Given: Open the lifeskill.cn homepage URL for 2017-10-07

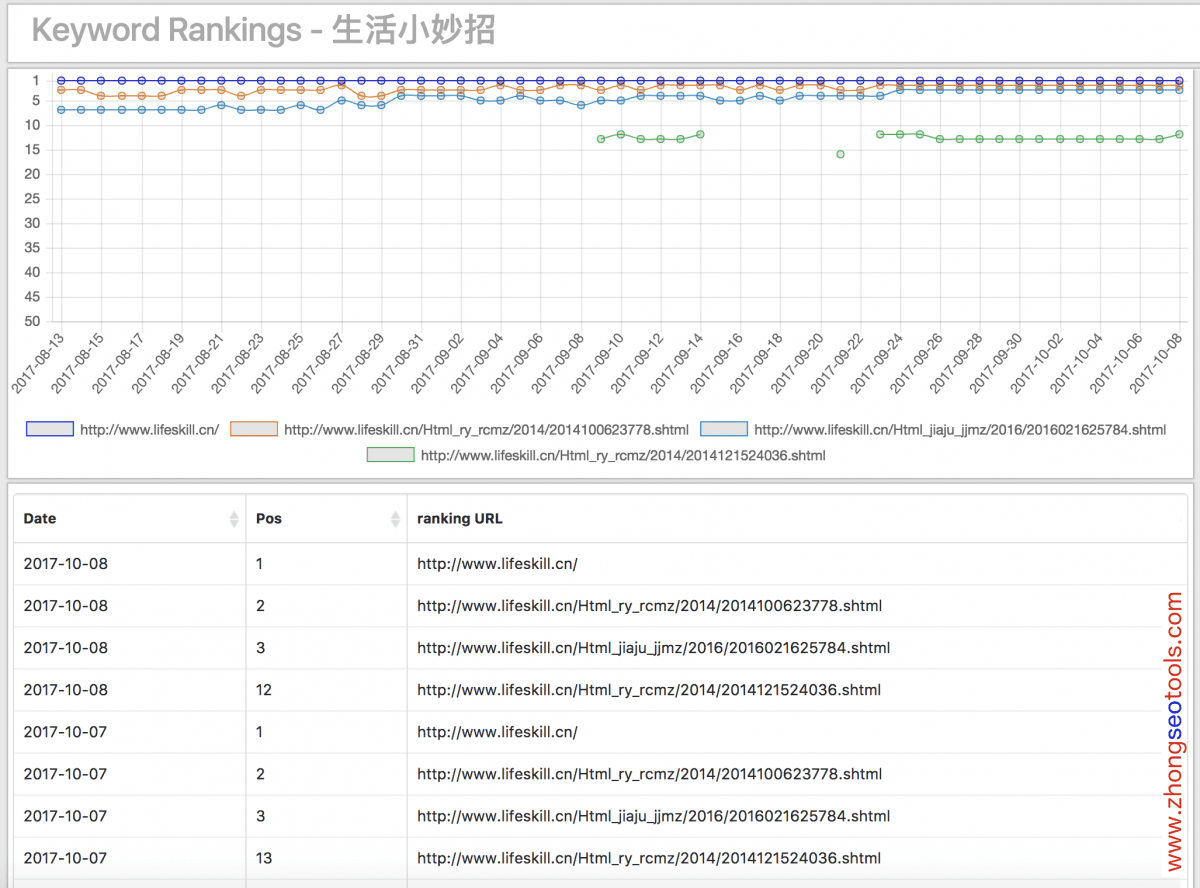Looking at the screenshot, I should click(x=497, y=732).
